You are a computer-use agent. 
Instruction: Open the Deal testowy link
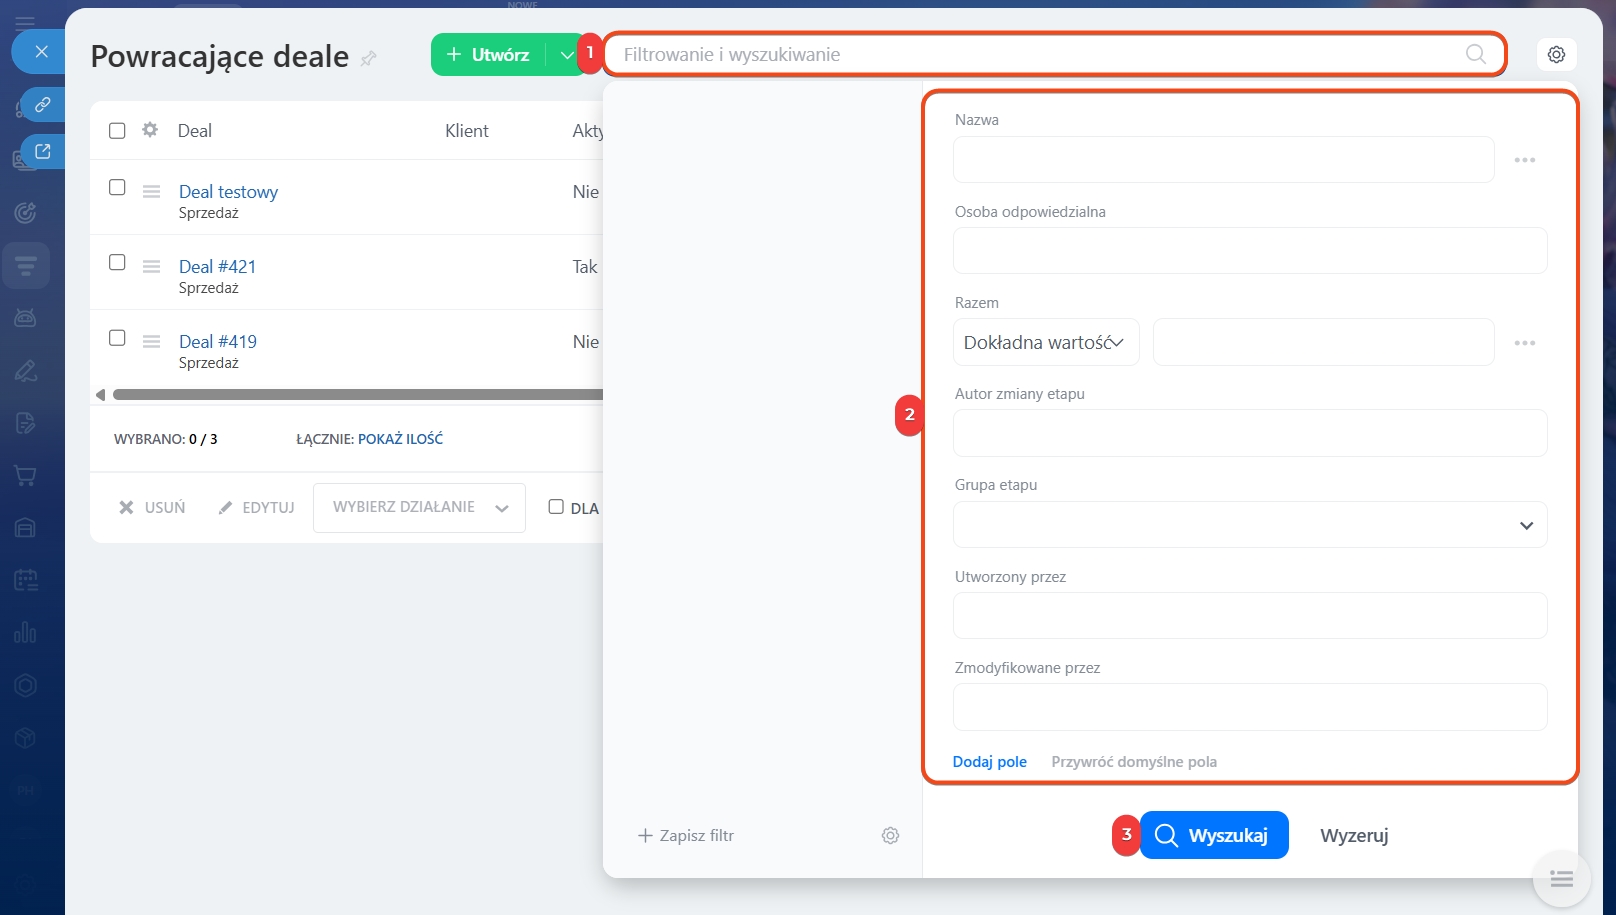click(228, 192)
